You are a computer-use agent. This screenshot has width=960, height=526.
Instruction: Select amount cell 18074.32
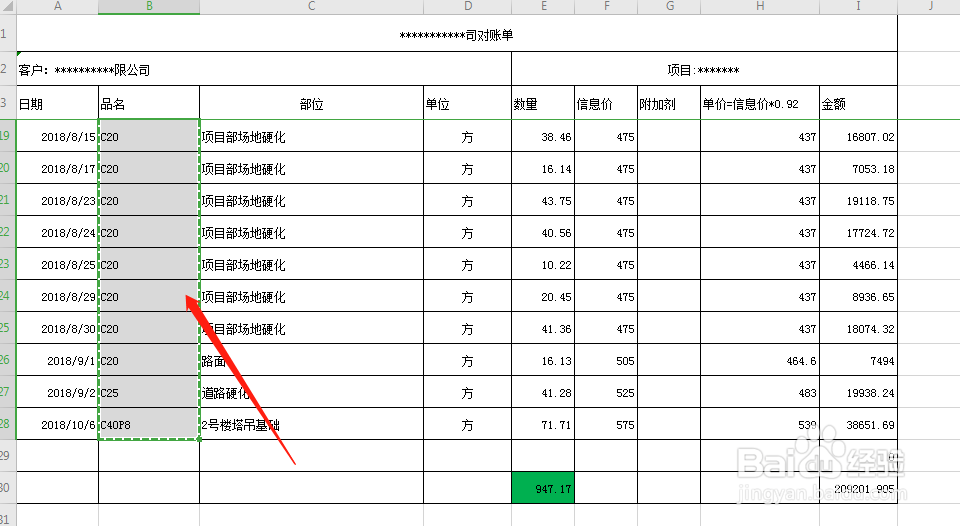click(x=858, y=328)
